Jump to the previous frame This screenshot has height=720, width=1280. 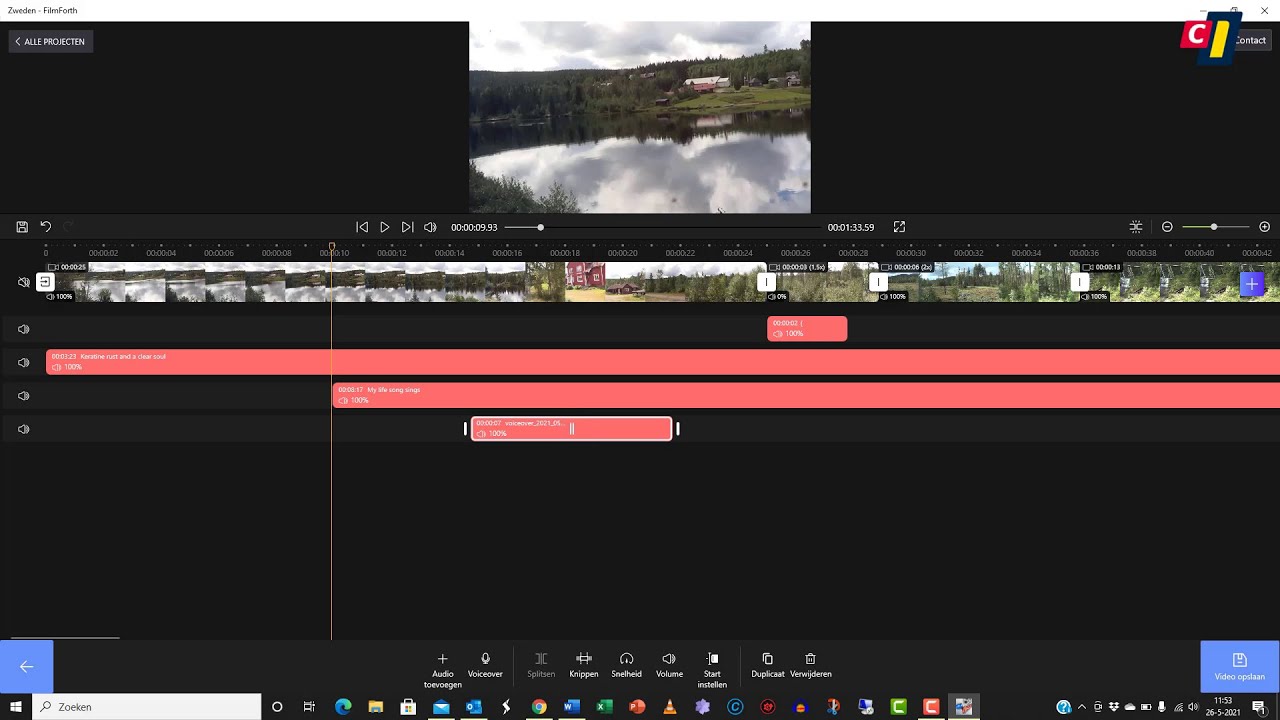[362, 227]
